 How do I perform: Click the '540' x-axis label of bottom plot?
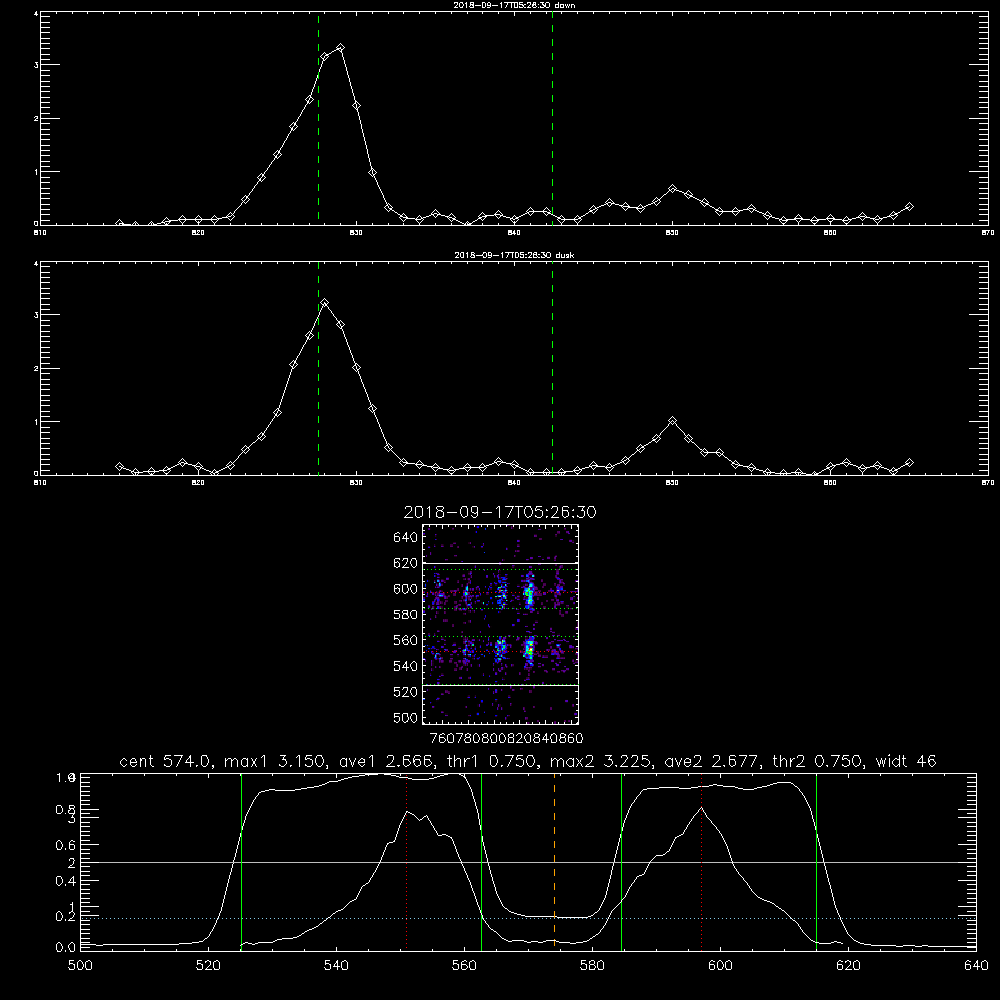click(336, 966)
